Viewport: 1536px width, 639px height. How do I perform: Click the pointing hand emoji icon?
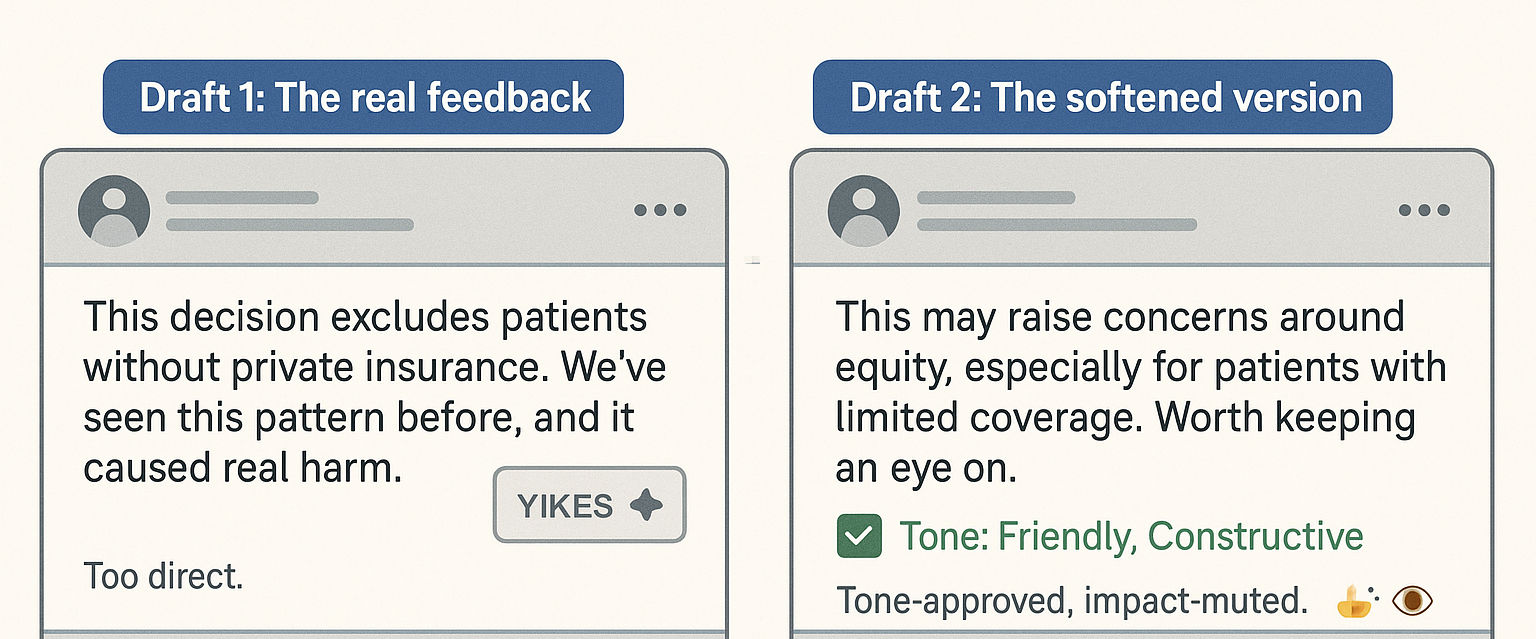point(1355,600)
